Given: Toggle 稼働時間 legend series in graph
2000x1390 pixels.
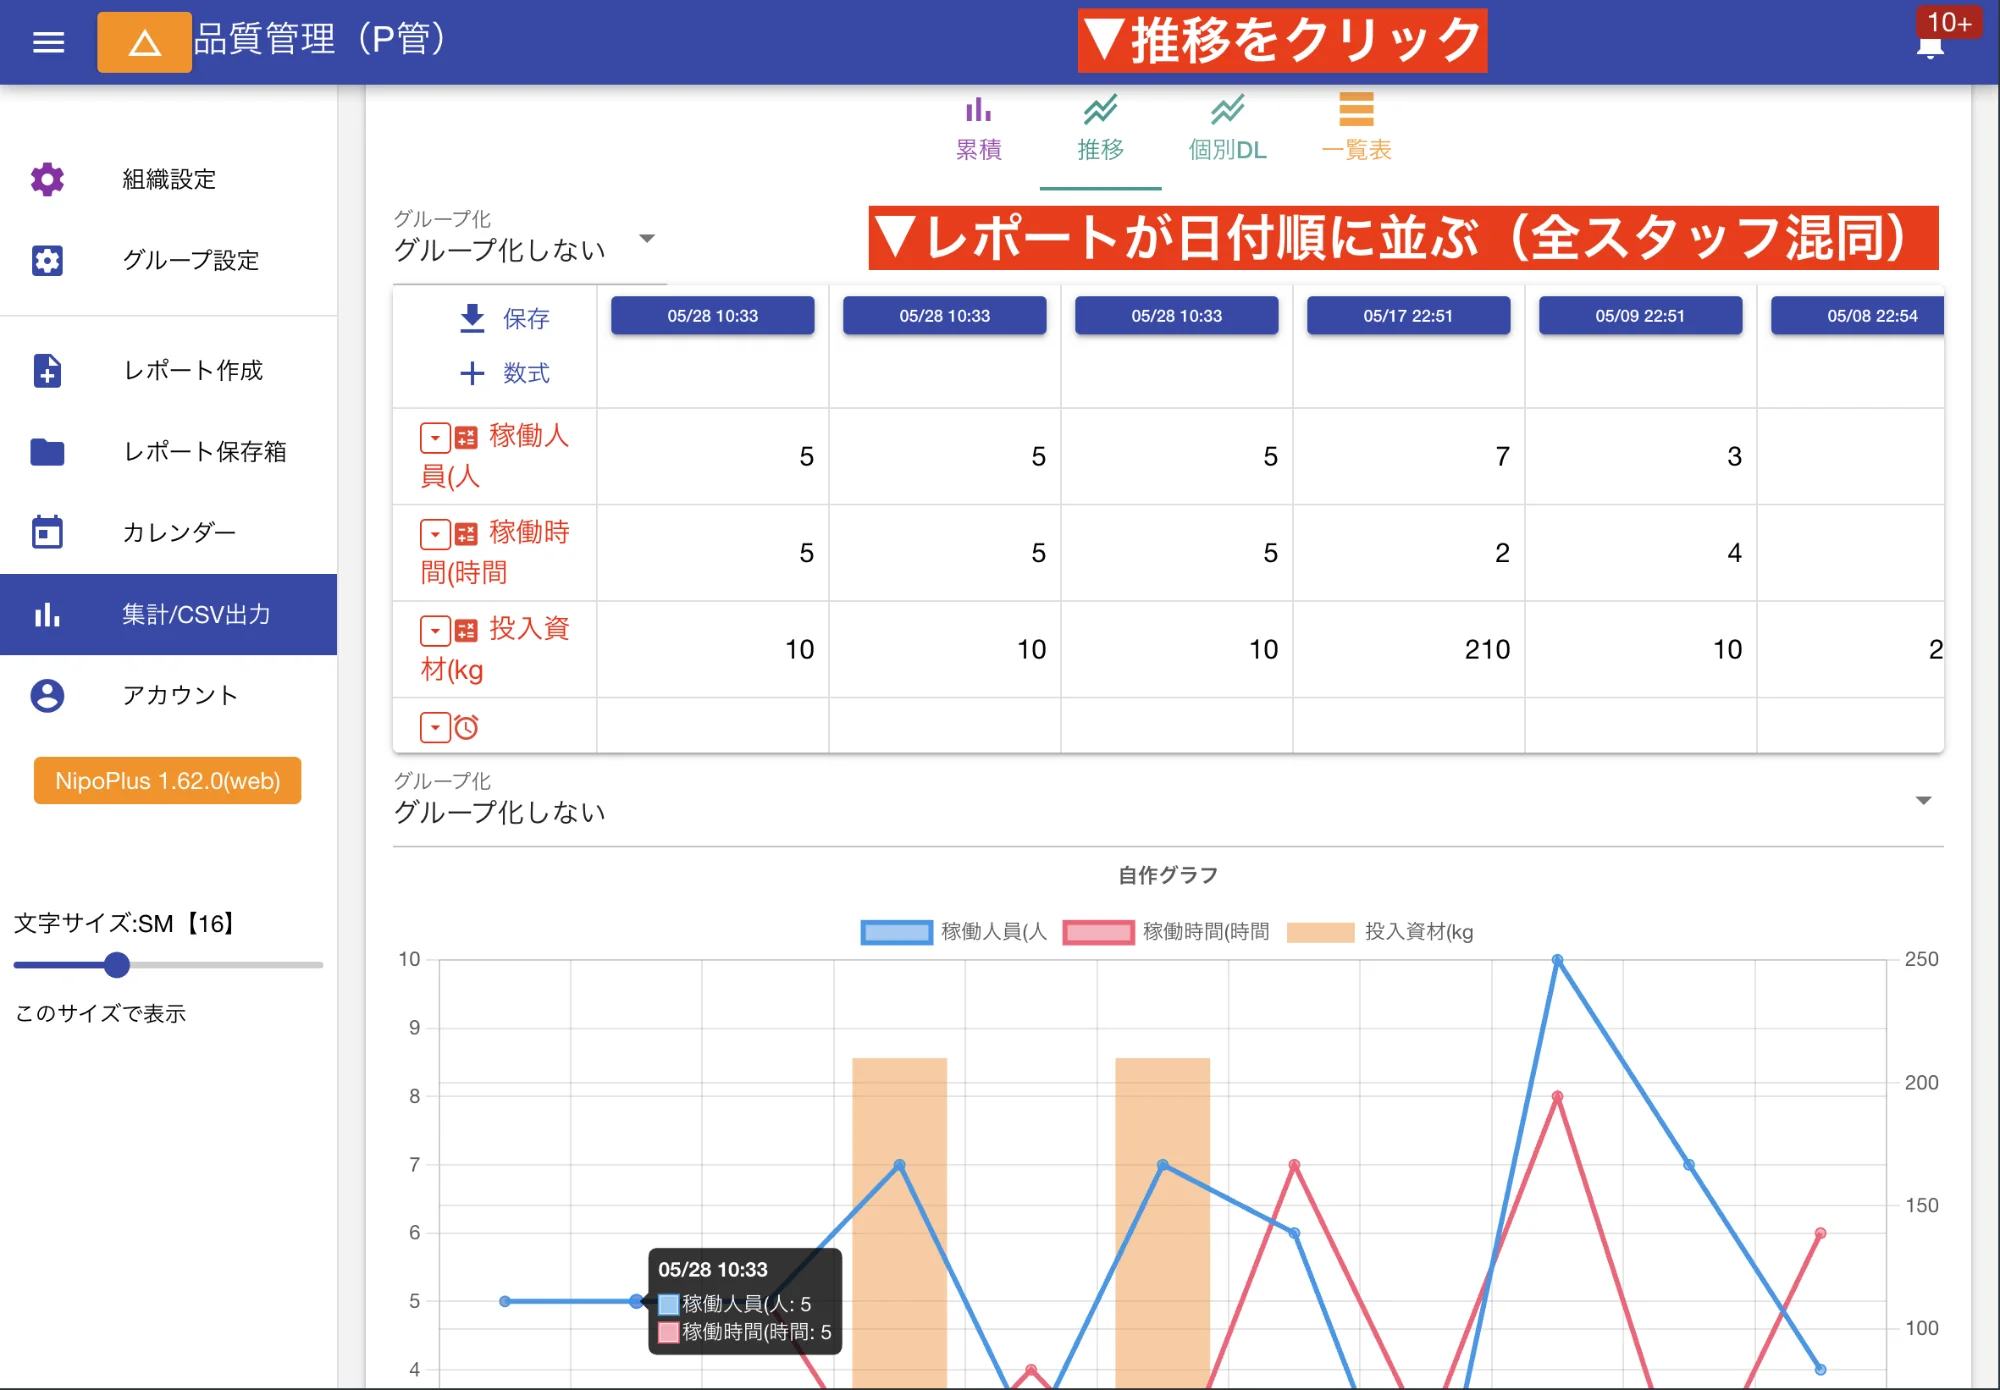Looking at the screenshot, I should pyautogui.click(x=1166, y=932).
